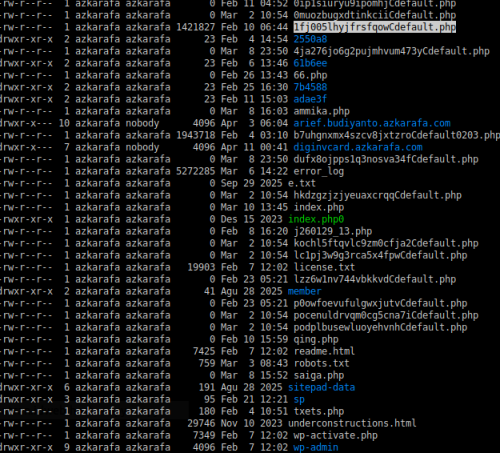This screenshot has width=500, height=453.
Task: Click the error_log filename
Action: click(318, 171)
